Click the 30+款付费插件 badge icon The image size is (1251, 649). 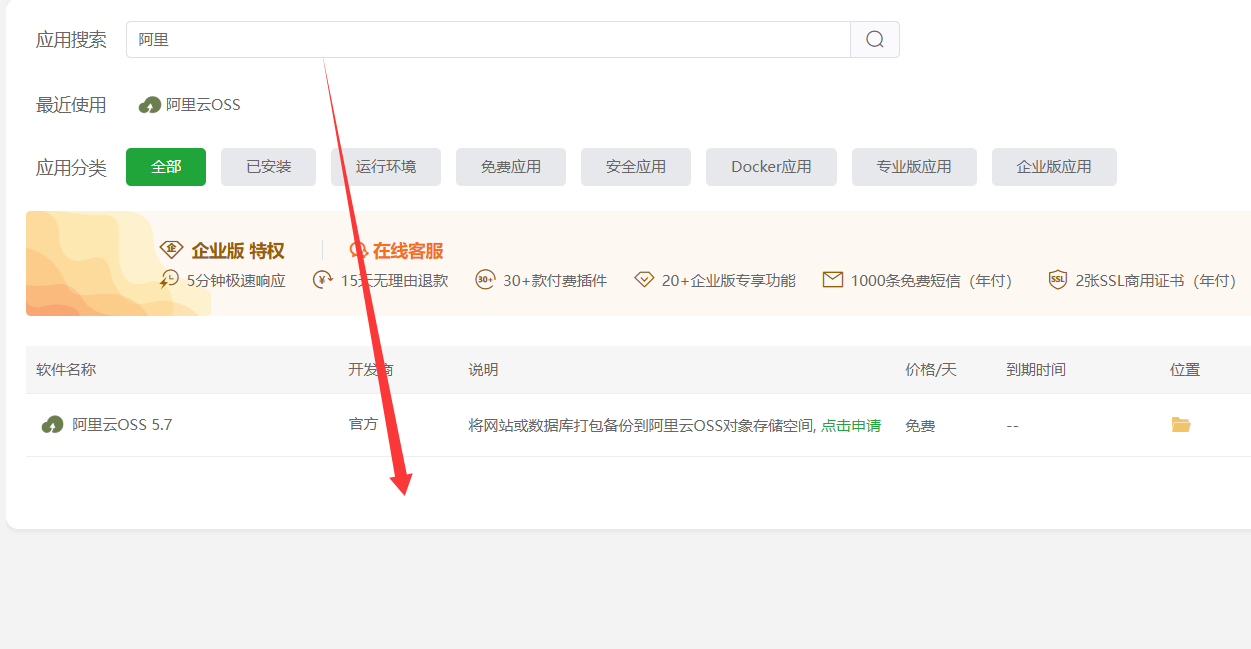click(485, 280)
